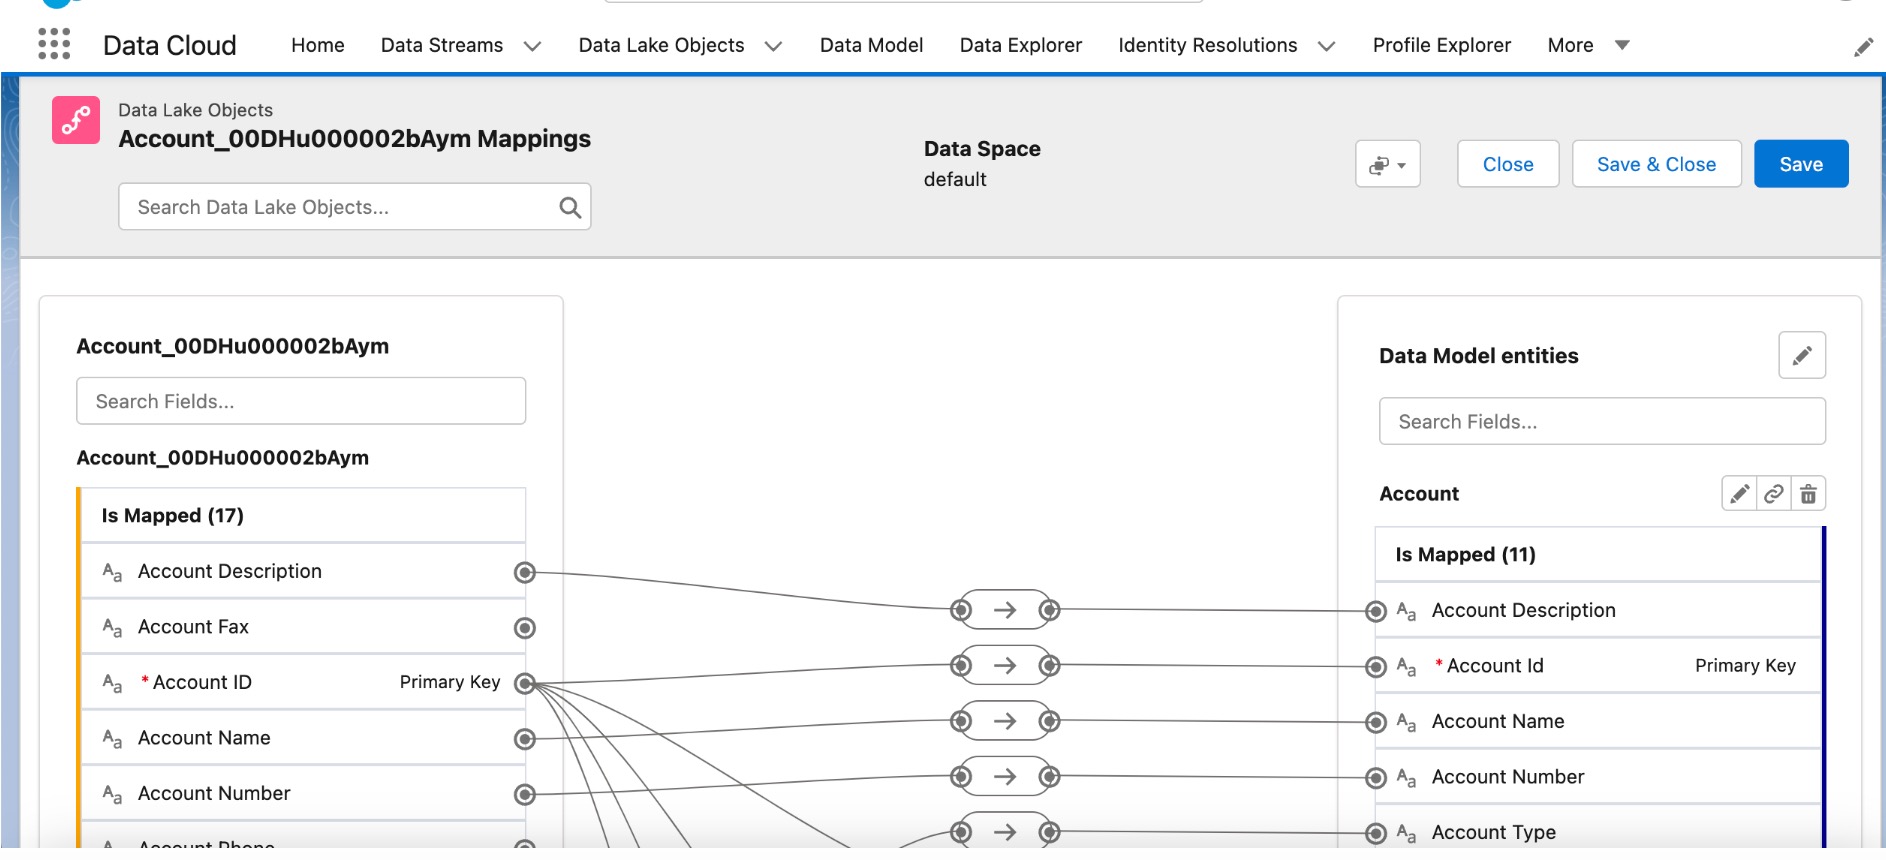Select the target Account Name connector node
Image resolution: width=1886 pixels, height=860 pixels.
tap(1376, 722)
